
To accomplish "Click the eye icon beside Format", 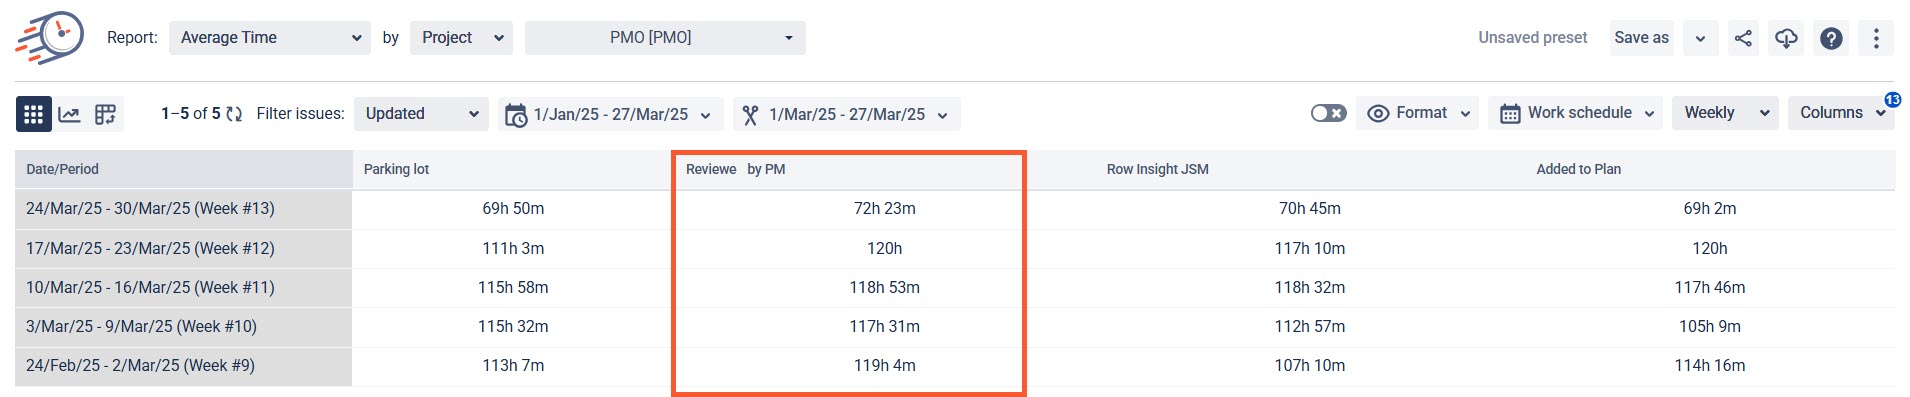I will point(1378,113).
